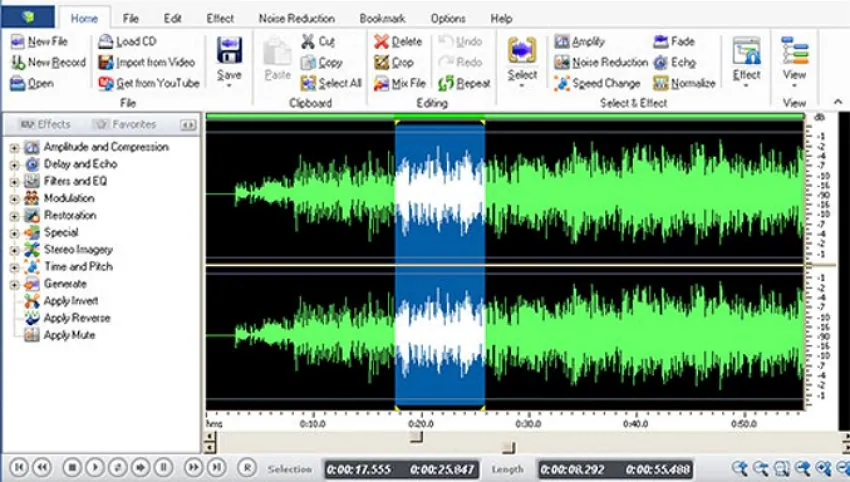Open the Options tab
The image size is (850, 482).
pyautogui.click(x=448, y=18)
